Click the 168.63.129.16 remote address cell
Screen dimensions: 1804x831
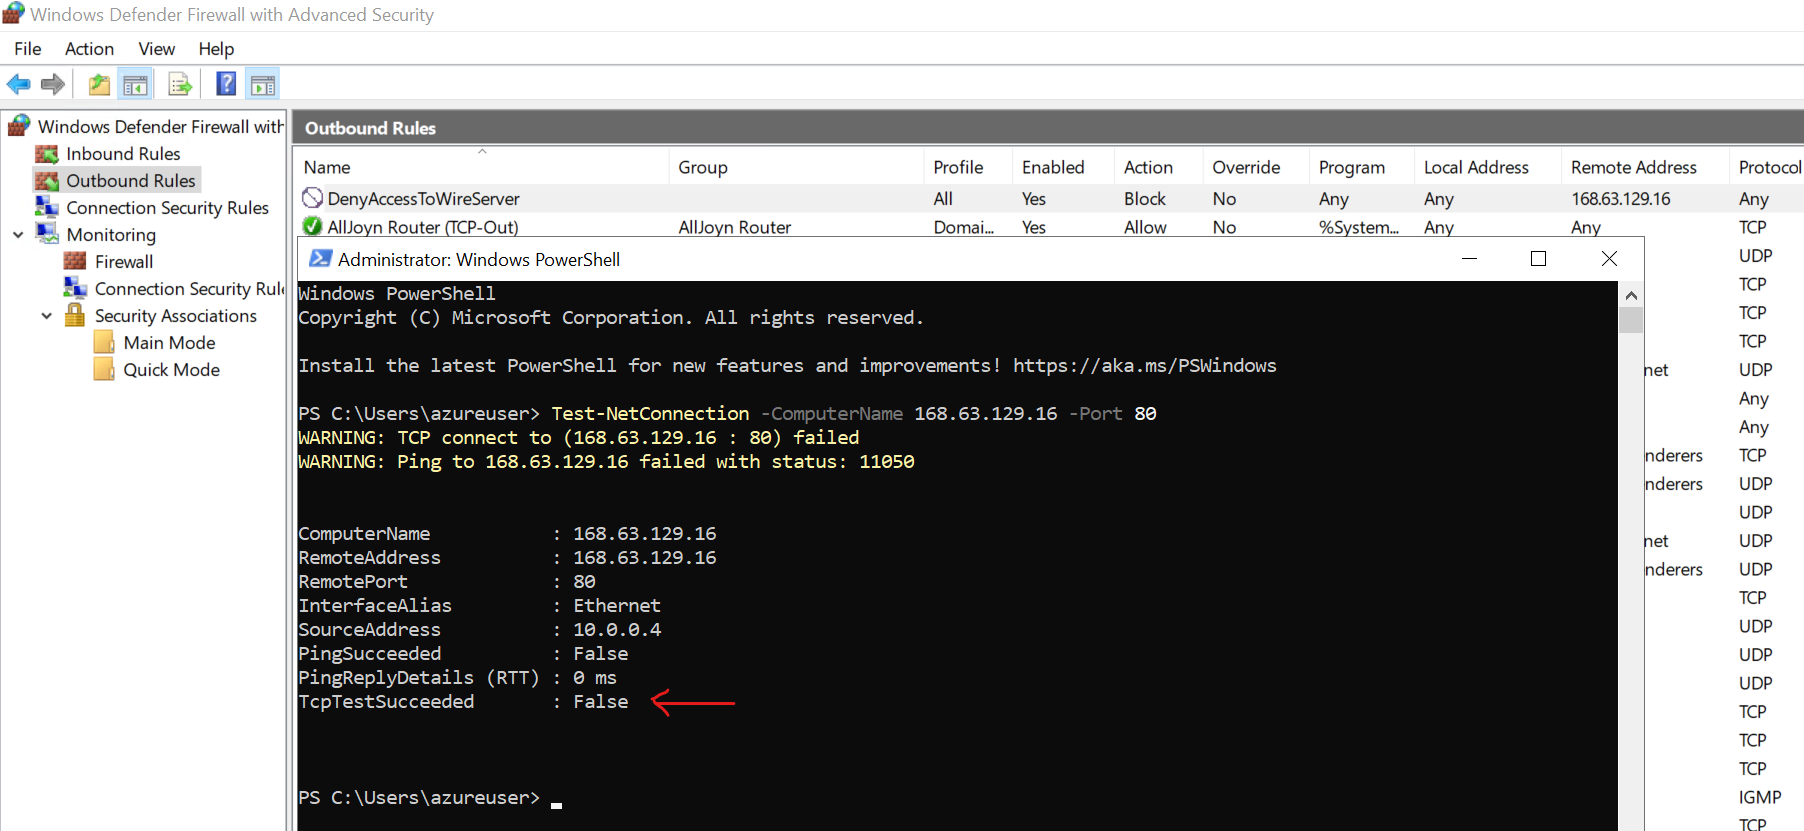click(1621, 198)
